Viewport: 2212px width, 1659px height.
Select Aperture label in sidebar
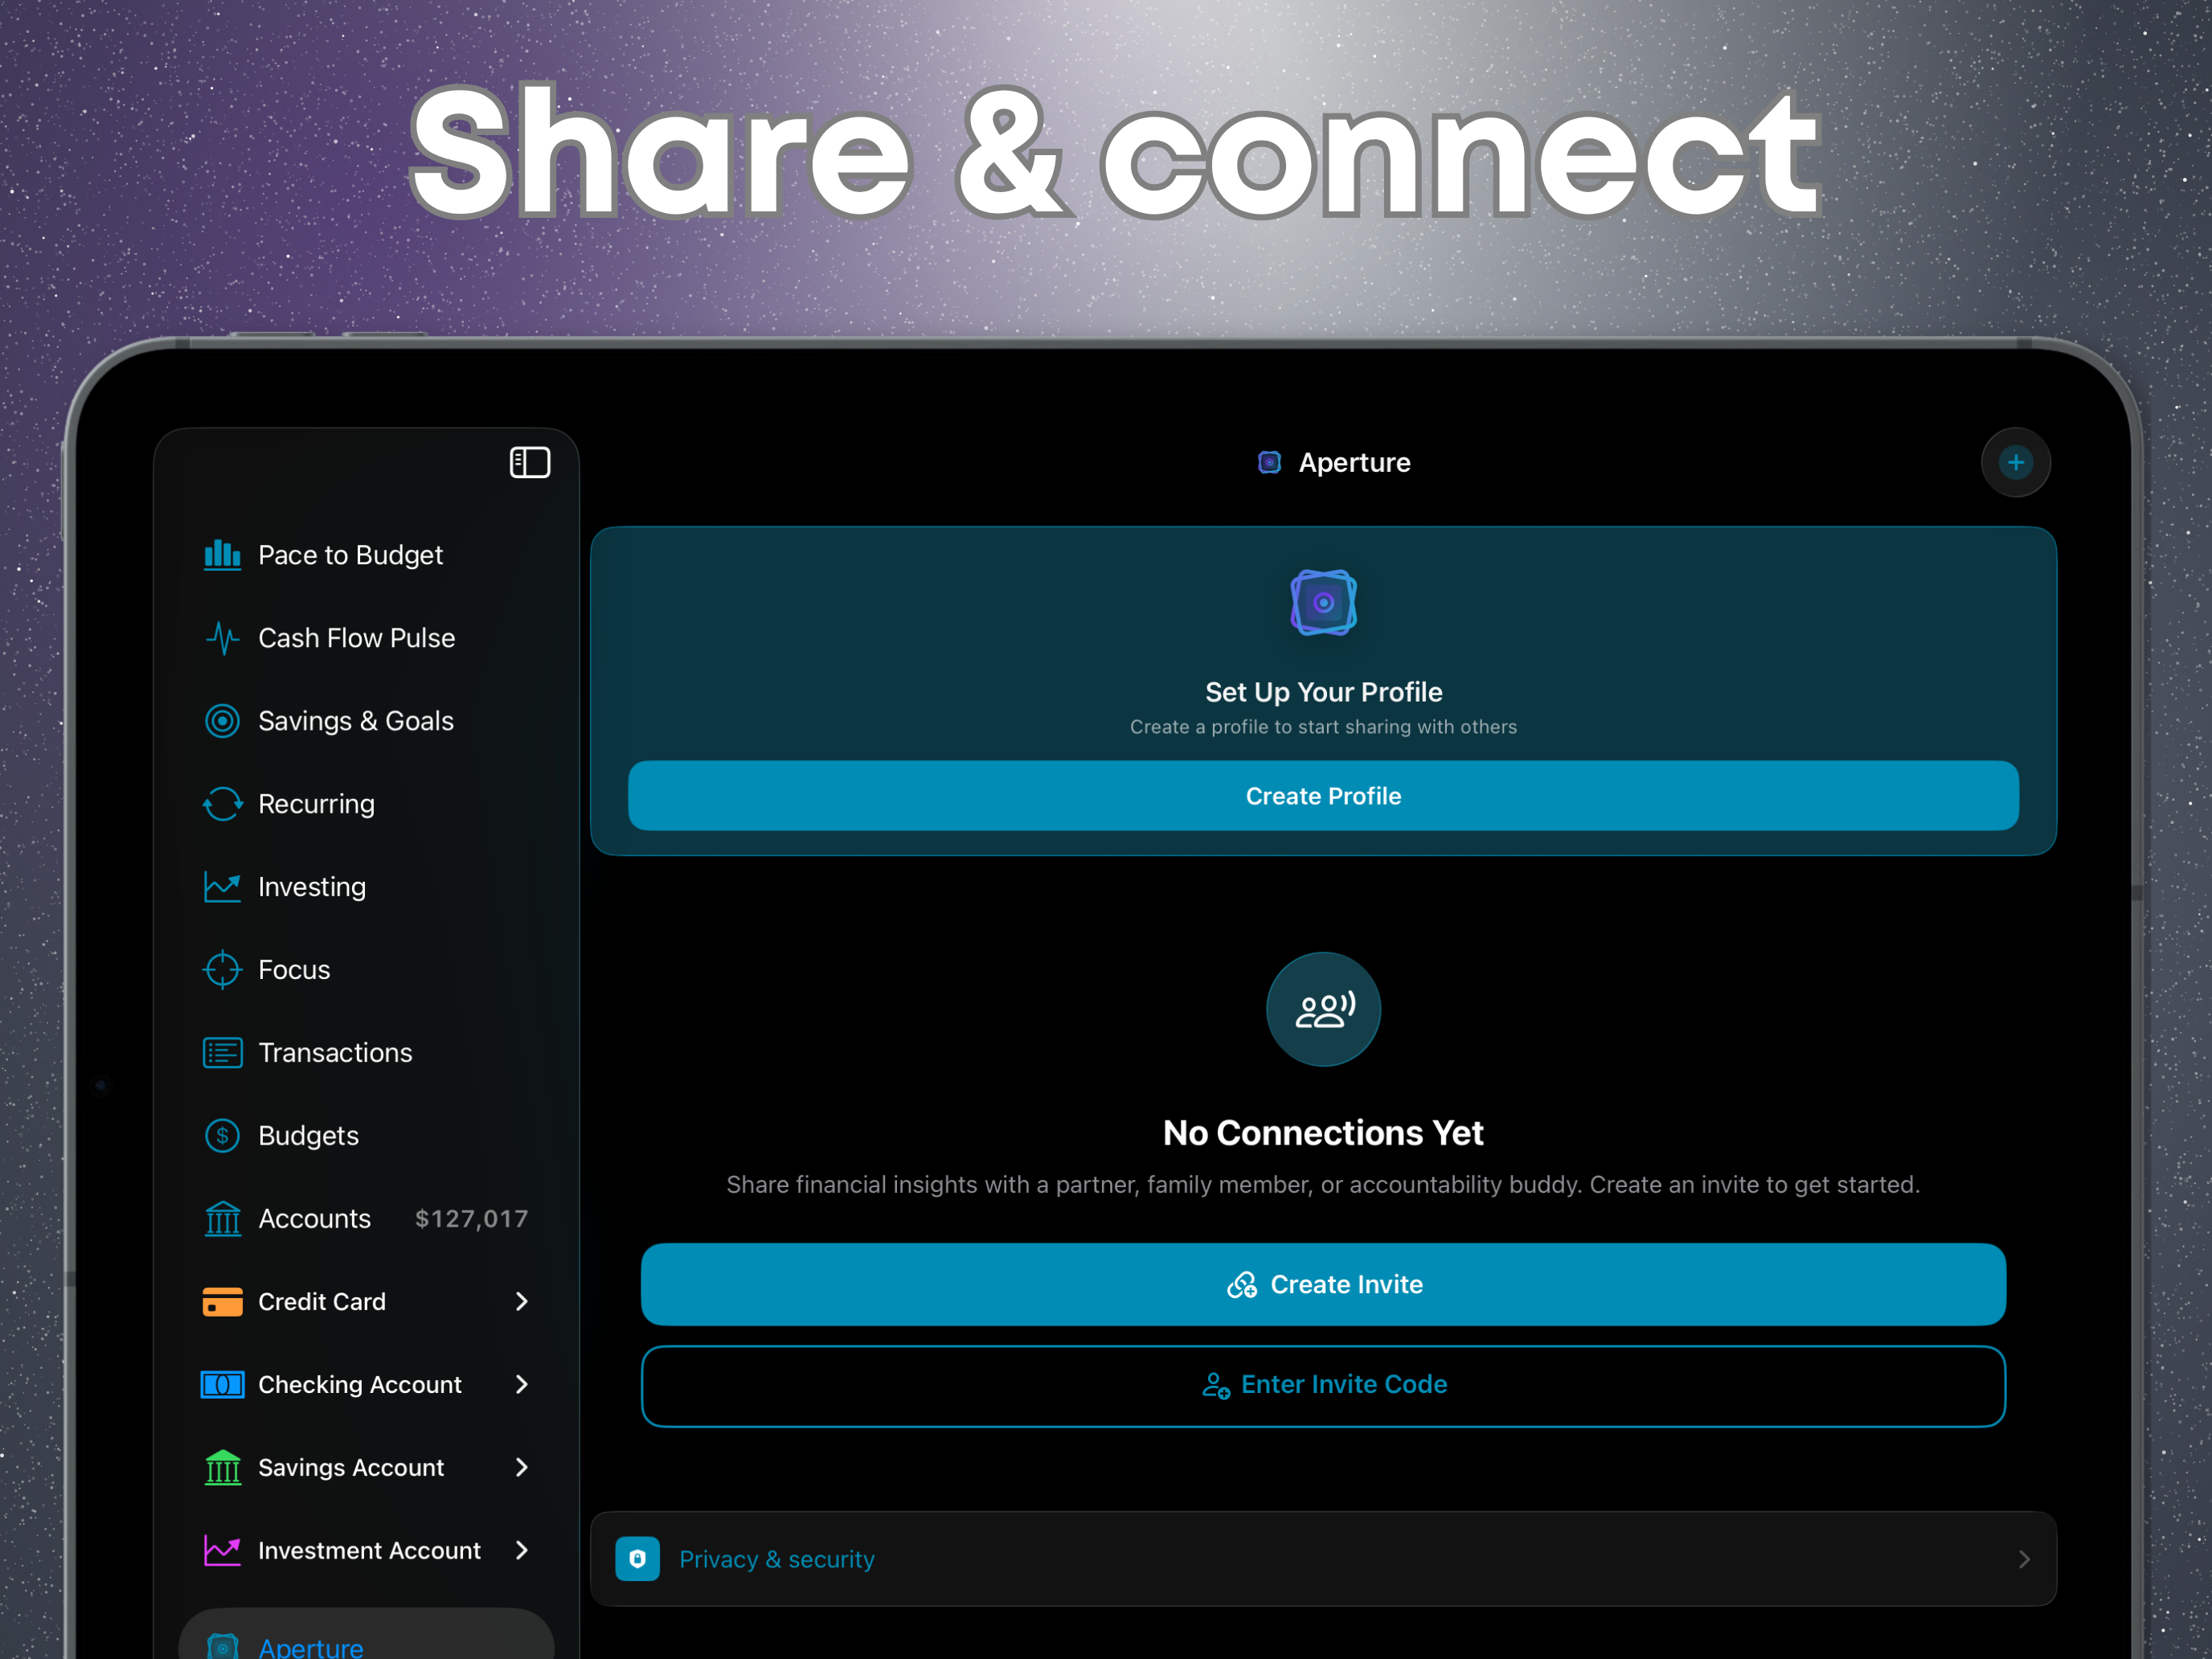(311, 1647)
